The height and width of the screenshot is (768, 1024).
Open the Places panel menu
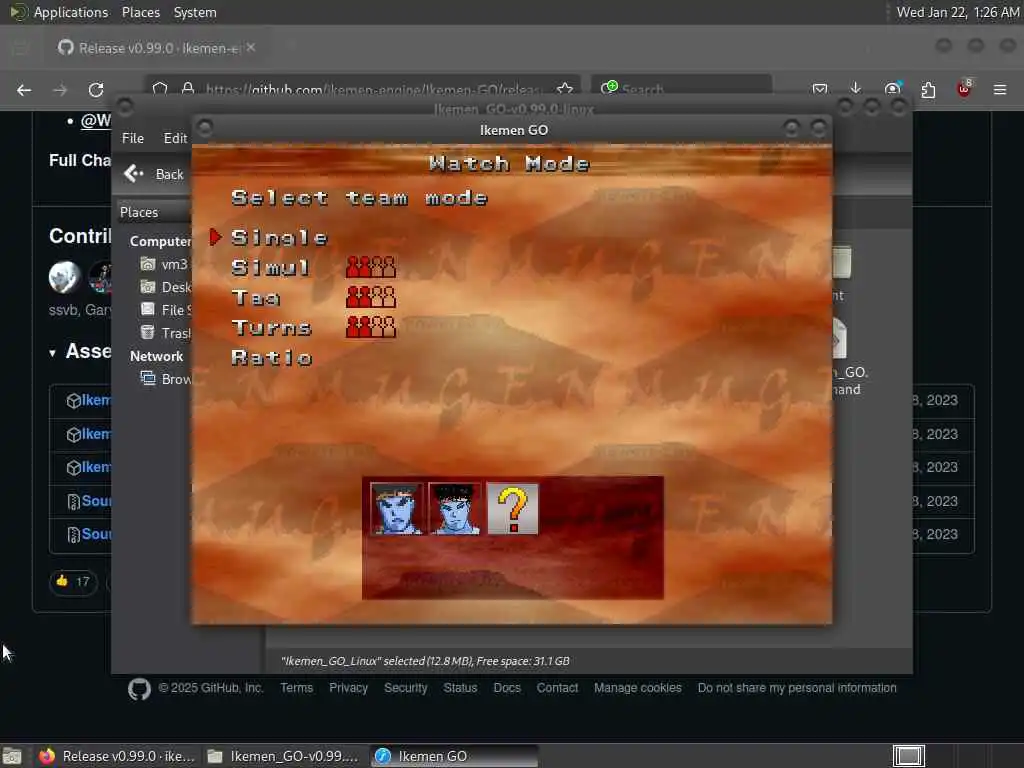tap(140, 12)
